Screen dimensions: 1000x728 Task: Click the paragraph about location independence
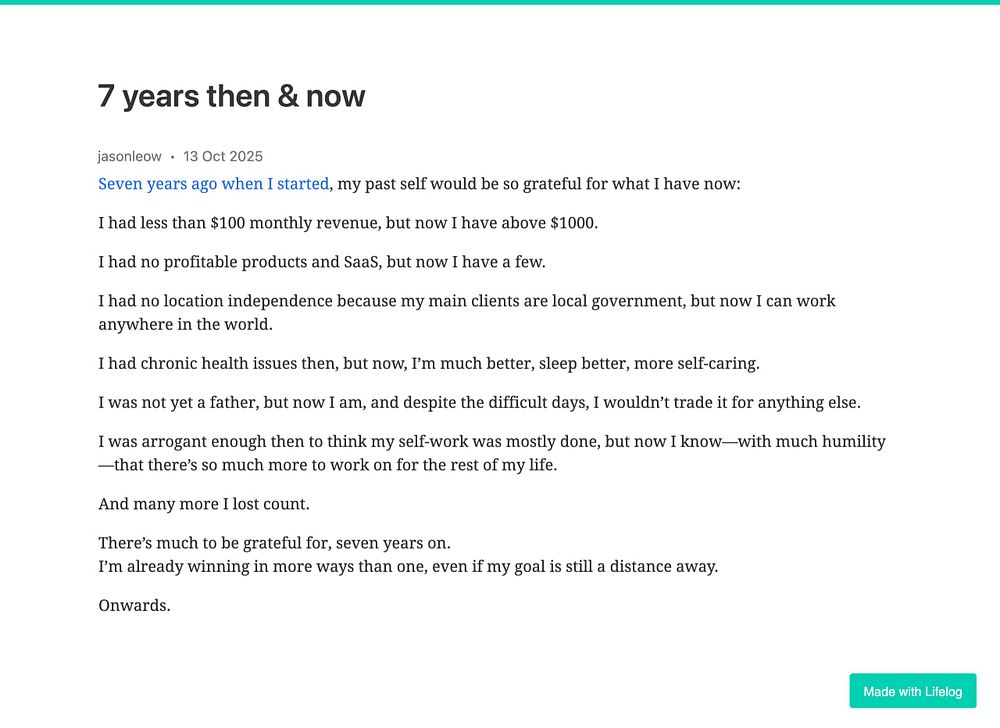pyautogui.click(x=467, y=312)
